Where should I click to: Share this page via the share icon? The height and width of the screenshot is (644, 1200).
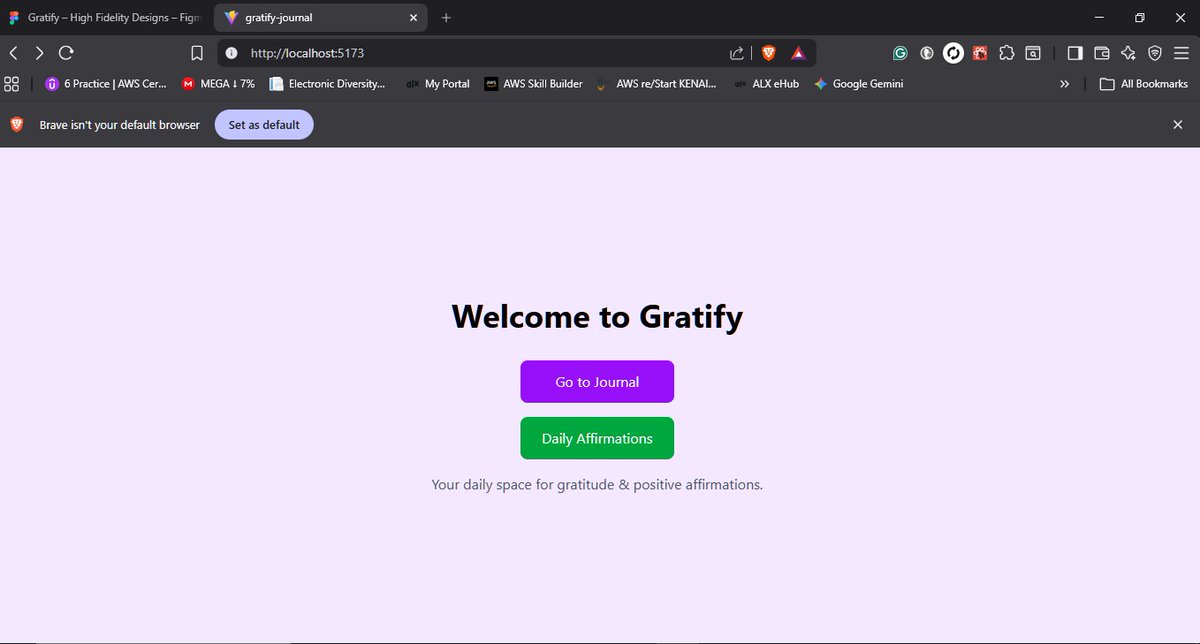(737, 53)
